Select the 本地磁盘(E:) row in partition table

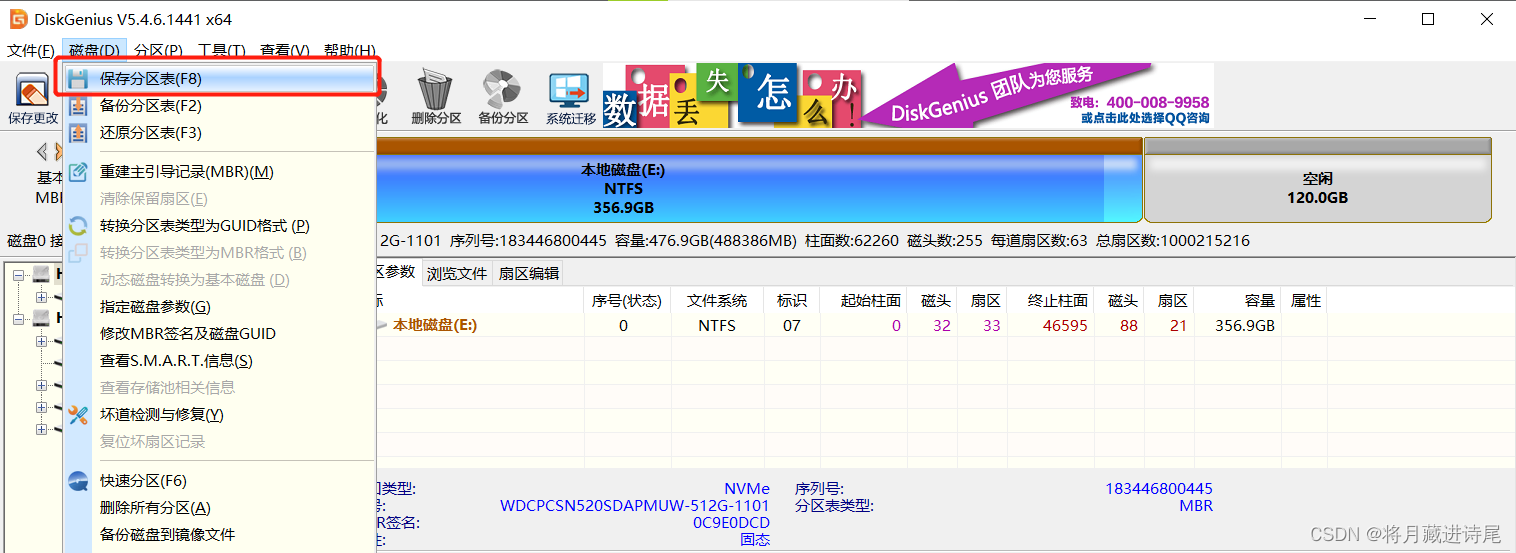point(853,326)
